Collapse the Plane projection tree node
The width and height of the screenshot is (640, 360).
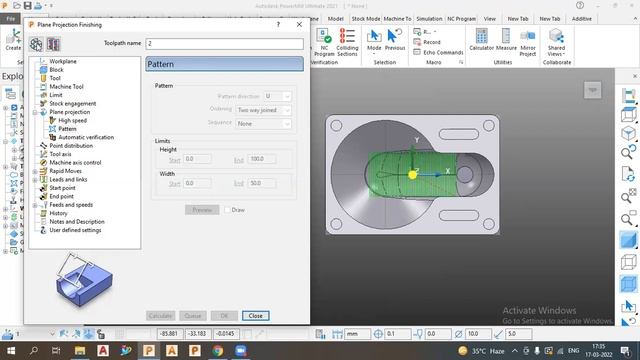click(x=35, y=112)
